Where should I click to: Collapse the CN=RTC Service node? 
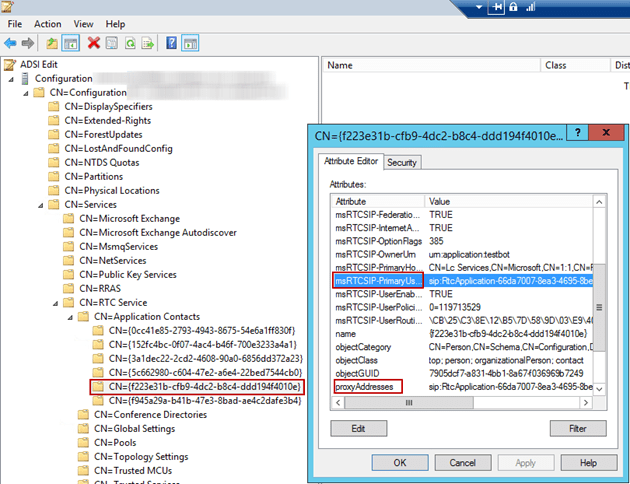54,302
